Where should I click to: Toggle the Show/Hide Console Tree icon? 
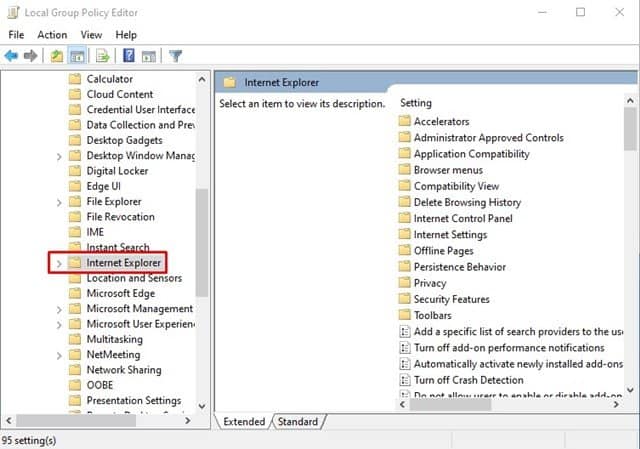click(x=77, y=56)
